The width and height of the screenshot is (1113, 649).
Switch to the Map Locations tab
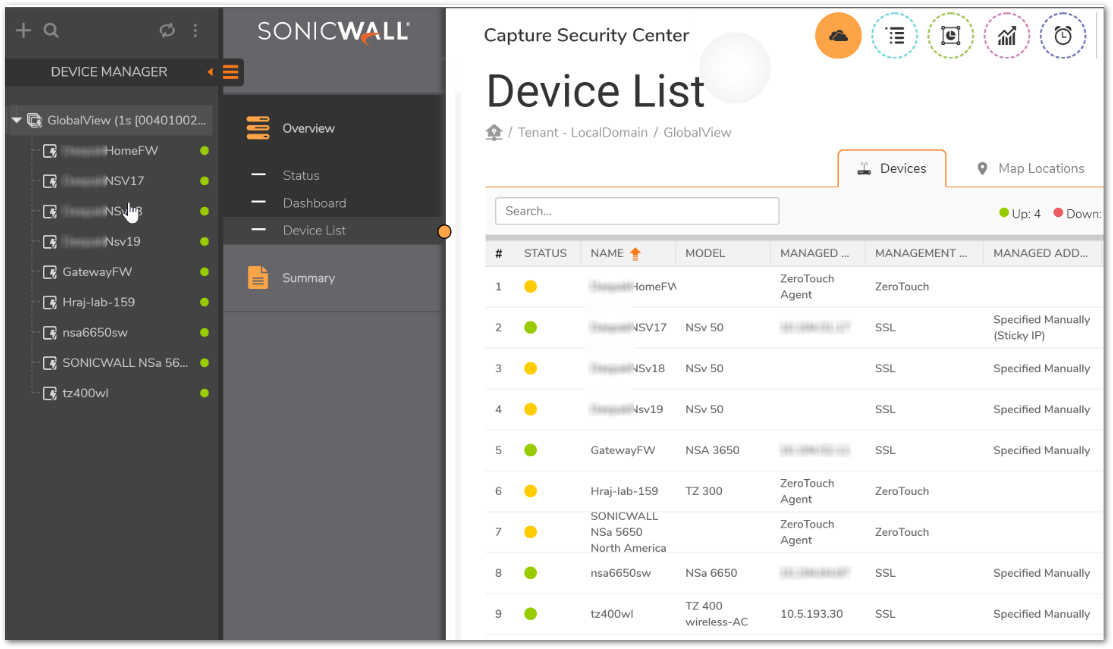click(x=1030, y=169)
